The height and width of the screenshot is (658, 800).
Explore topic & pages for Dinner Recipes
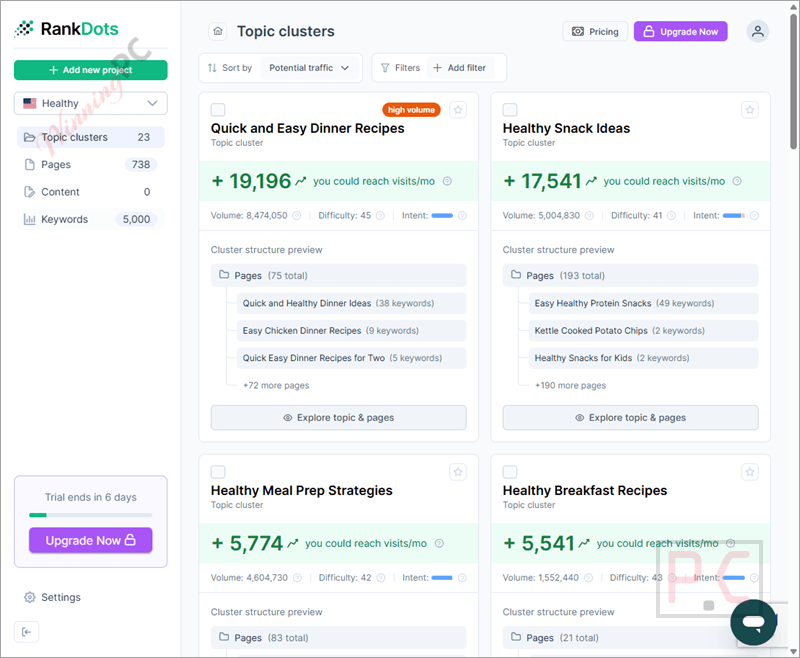[338, 418]
